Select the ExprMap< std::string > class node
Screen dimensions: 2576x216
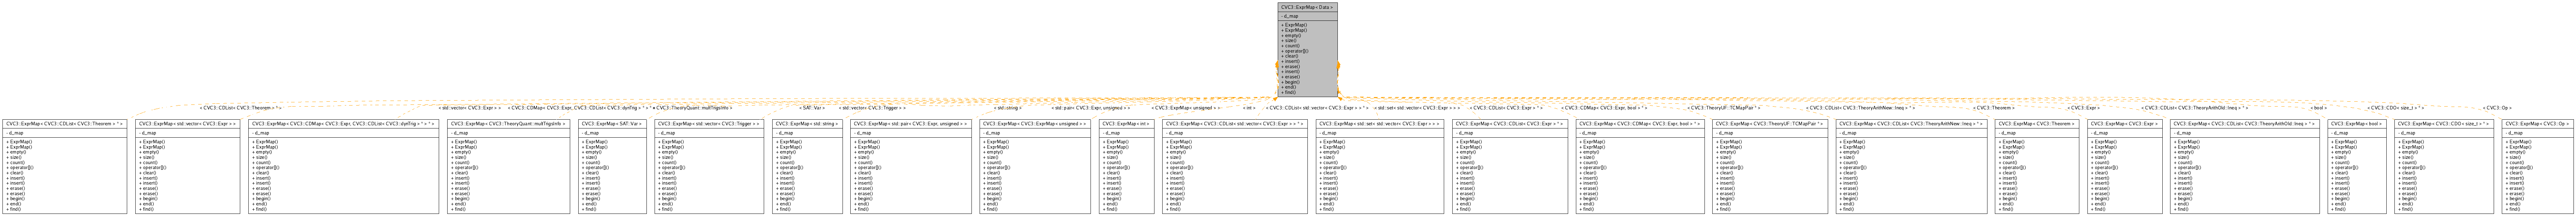pos(806,166)
